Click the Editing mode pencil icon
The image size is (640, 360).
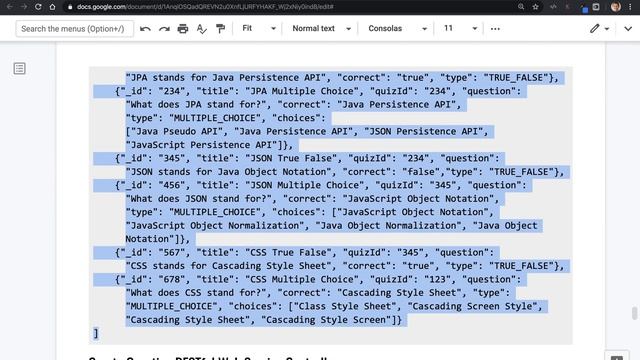(594, 28)
